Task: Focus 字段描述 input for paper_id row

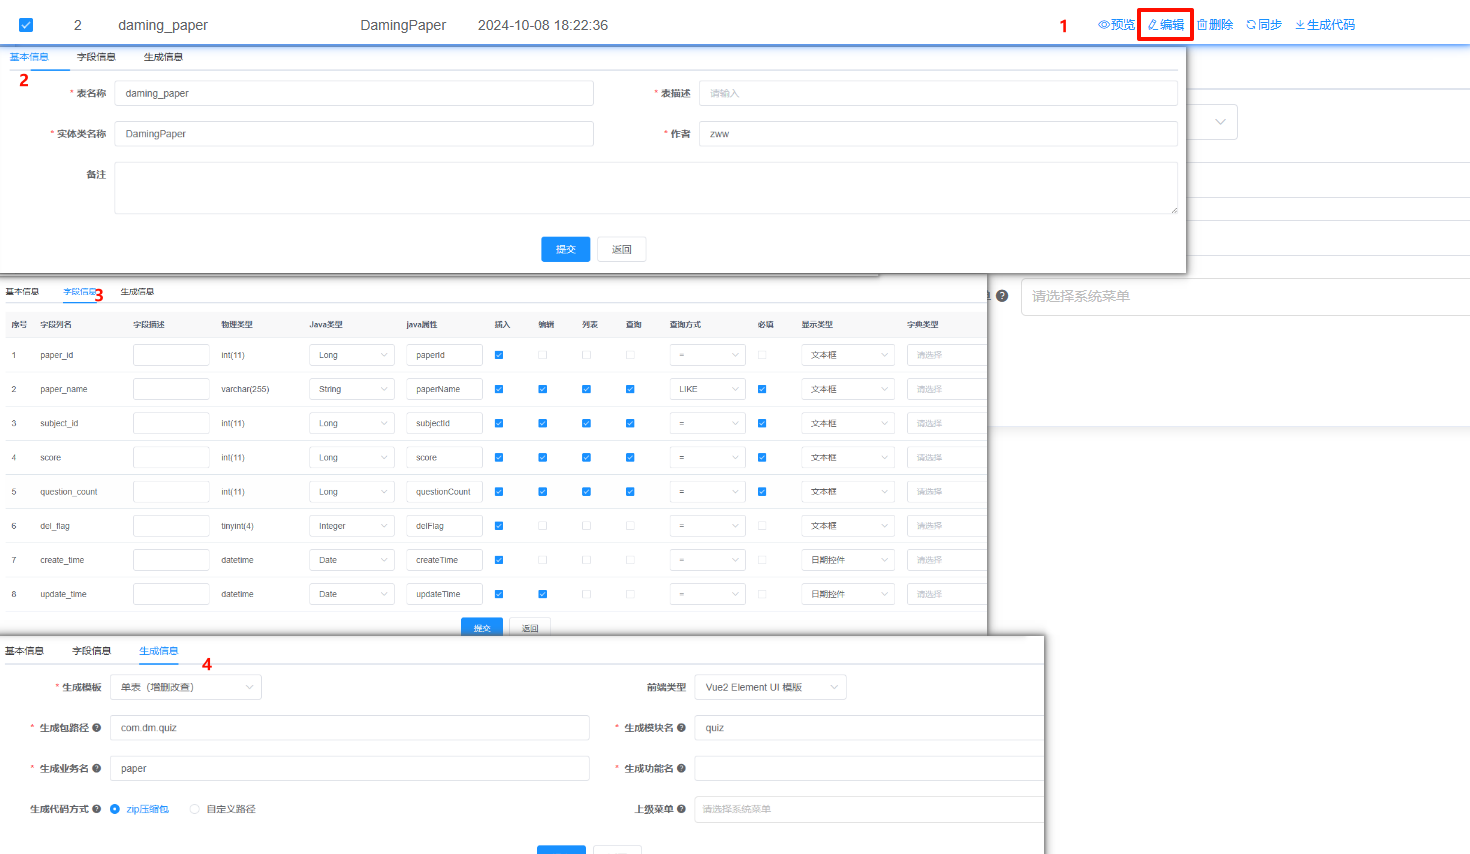Action: [x=171, y=355]
